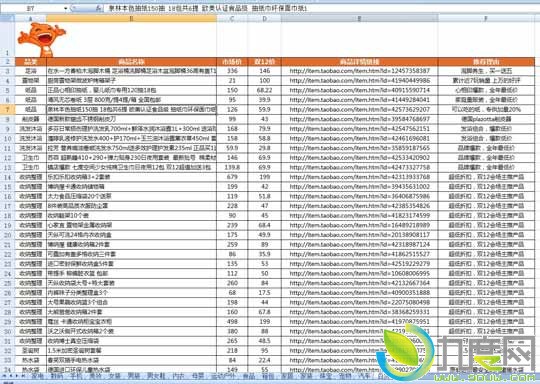Open the taobao link ending id=42573629207
This screenshot has height=384, width=540.
point(360,110)
